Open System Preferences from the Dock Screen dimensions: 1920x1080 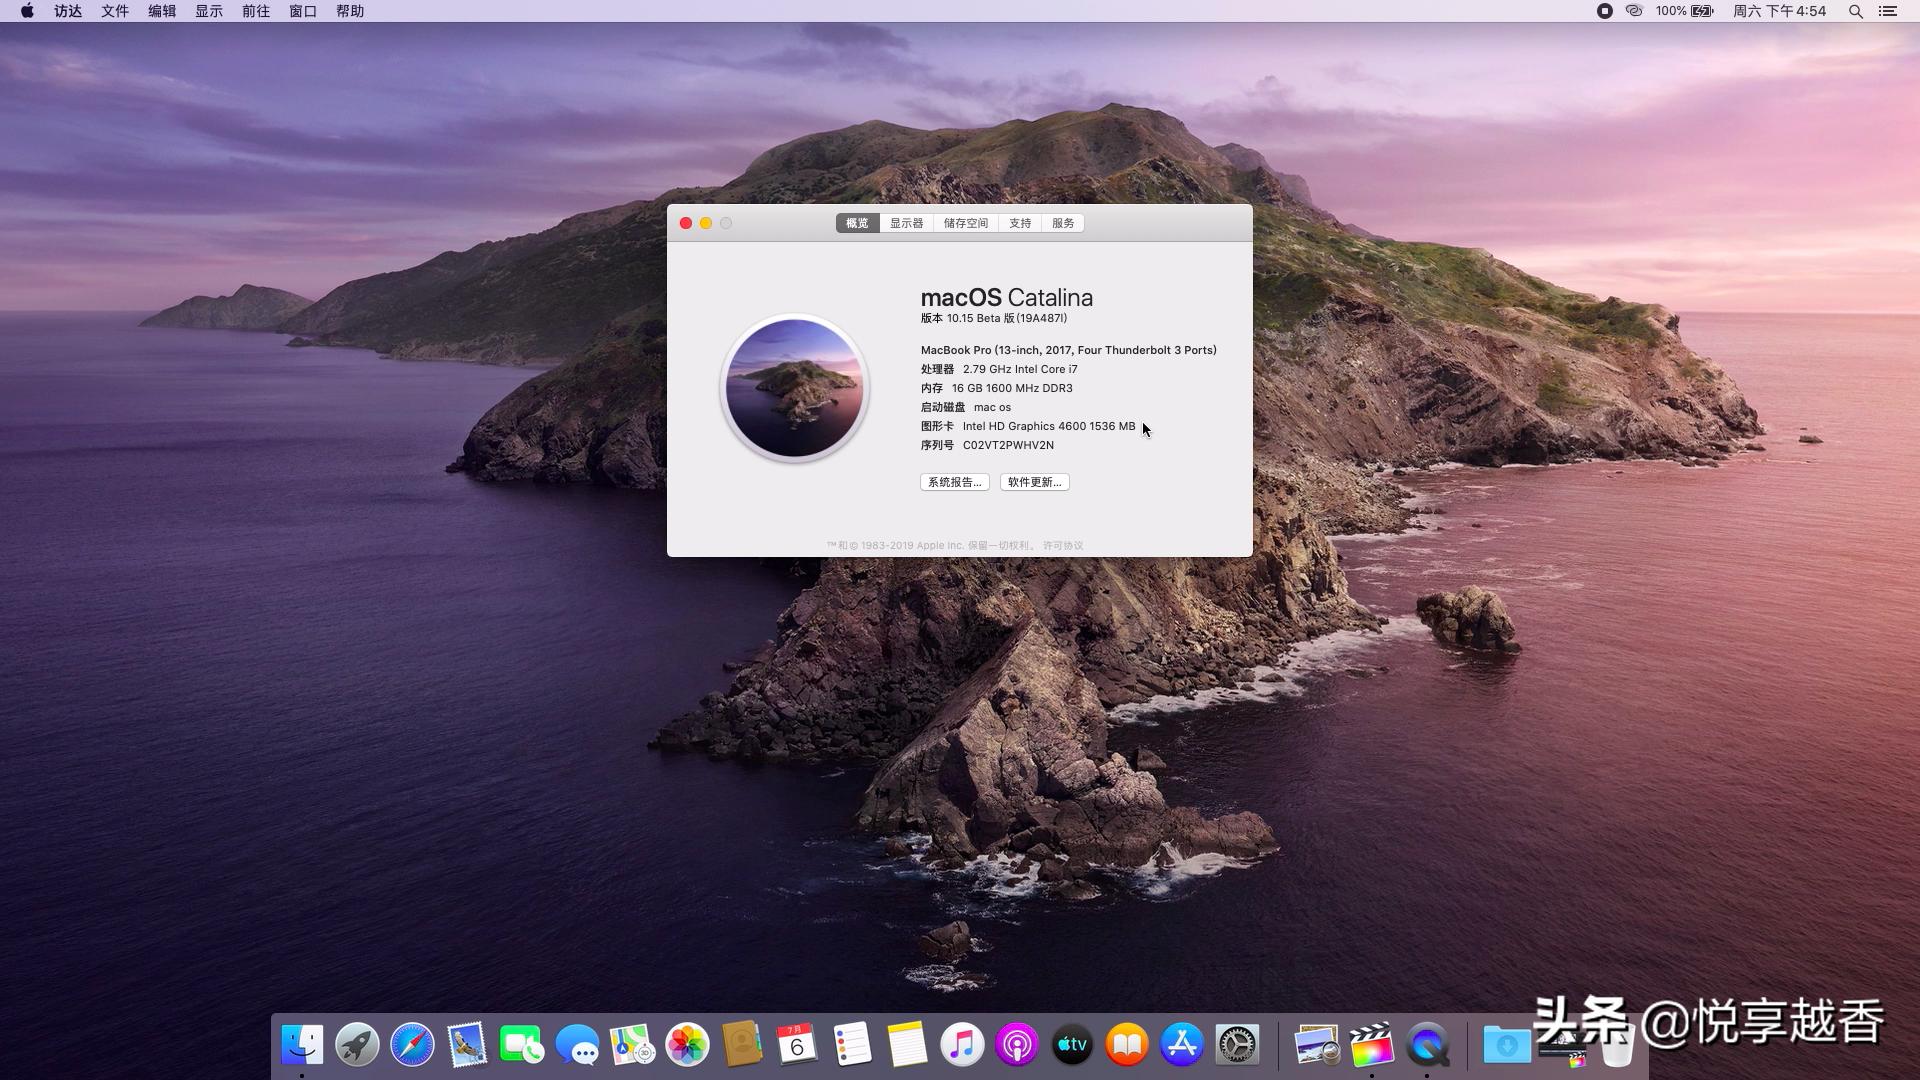[1236, 1044]
